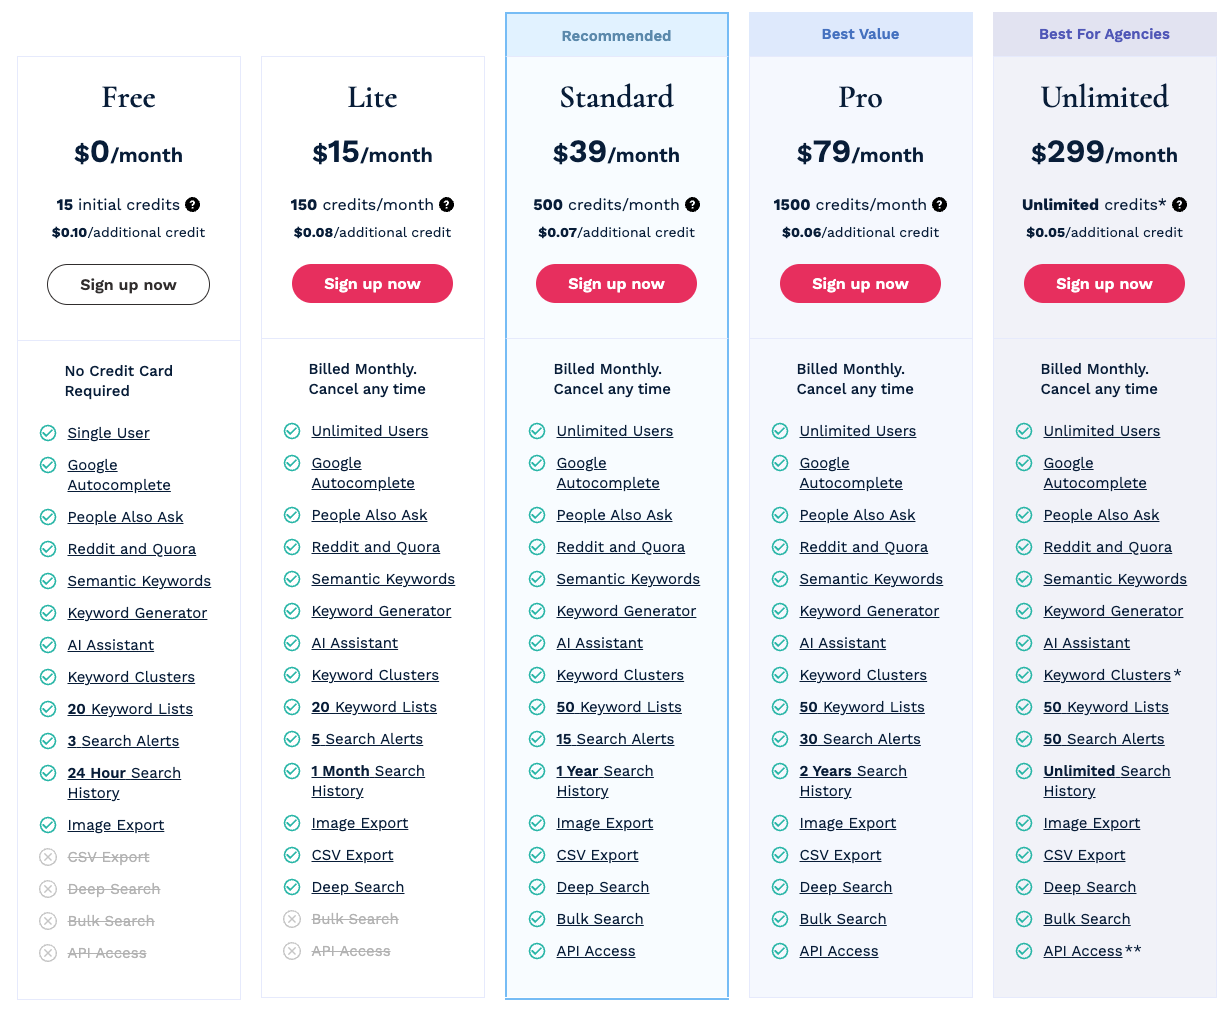Click the Best For Agencies banner
The image size is (1230, 1010).
pos(1104,34)
